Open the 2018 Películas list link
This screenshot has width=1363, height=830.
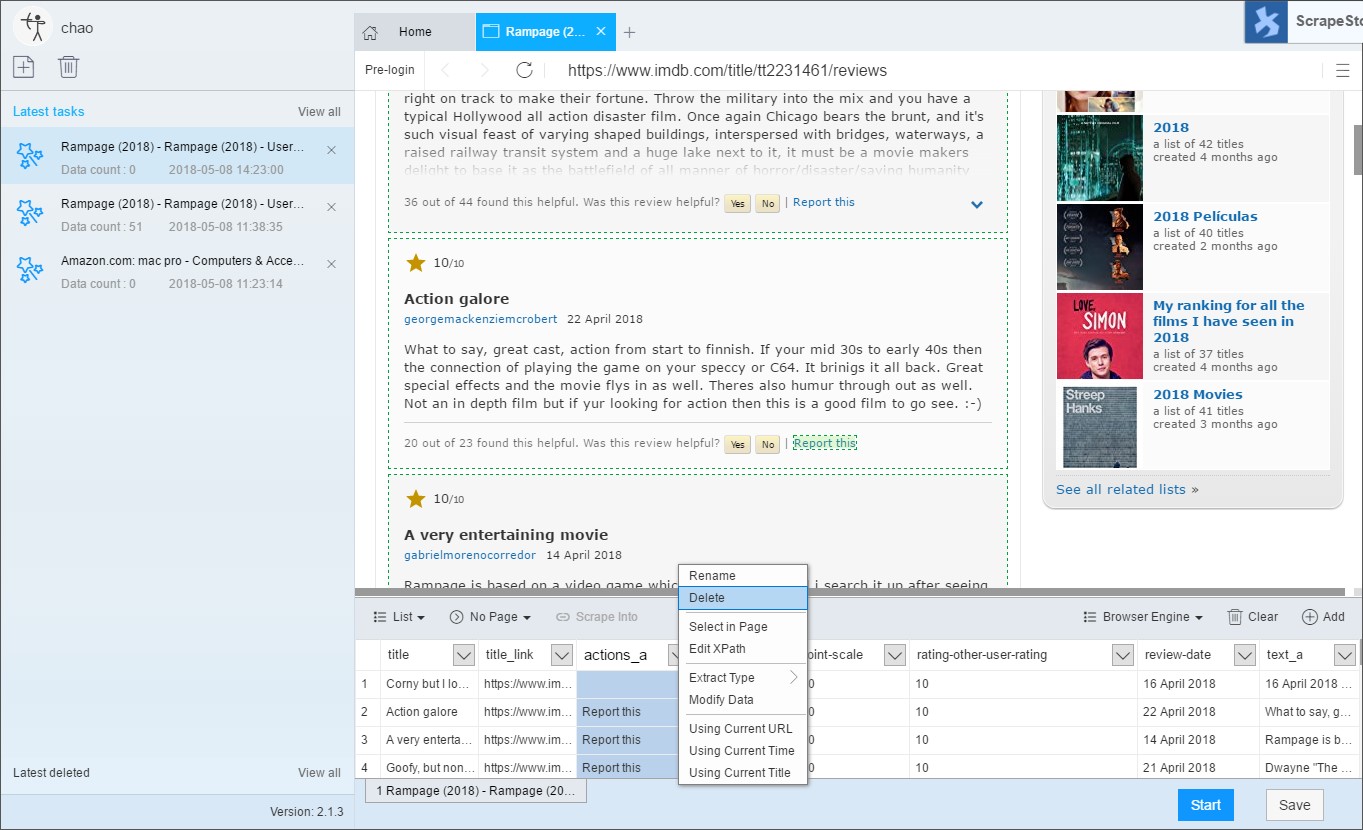click(1205, 216)
